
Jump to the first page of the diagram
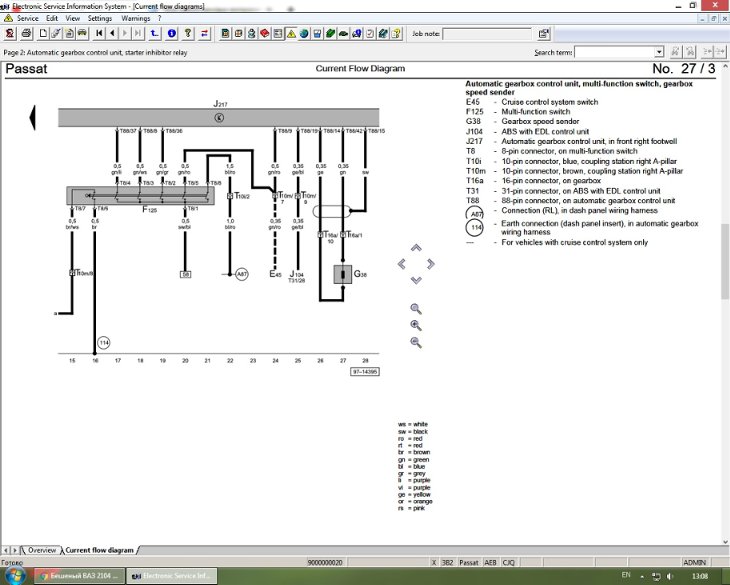pos(99,34)
